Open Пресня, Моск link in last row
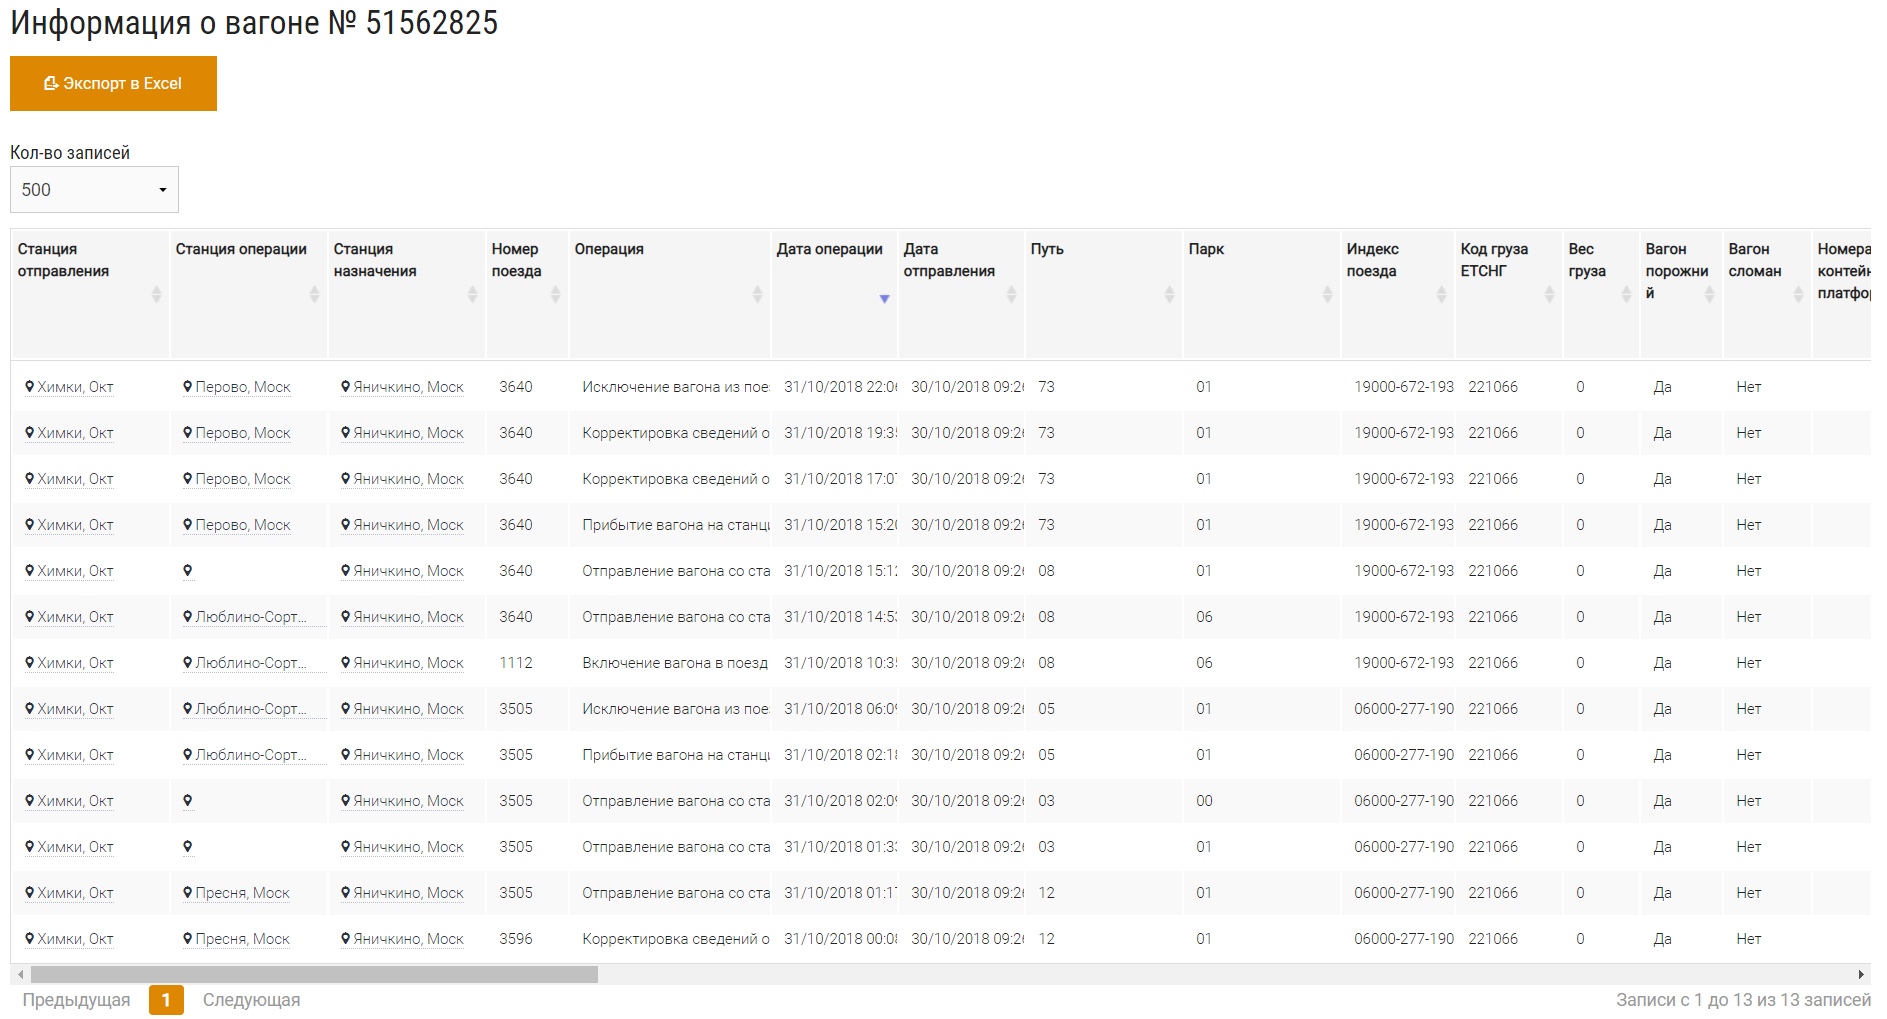 tap(242, 939)
